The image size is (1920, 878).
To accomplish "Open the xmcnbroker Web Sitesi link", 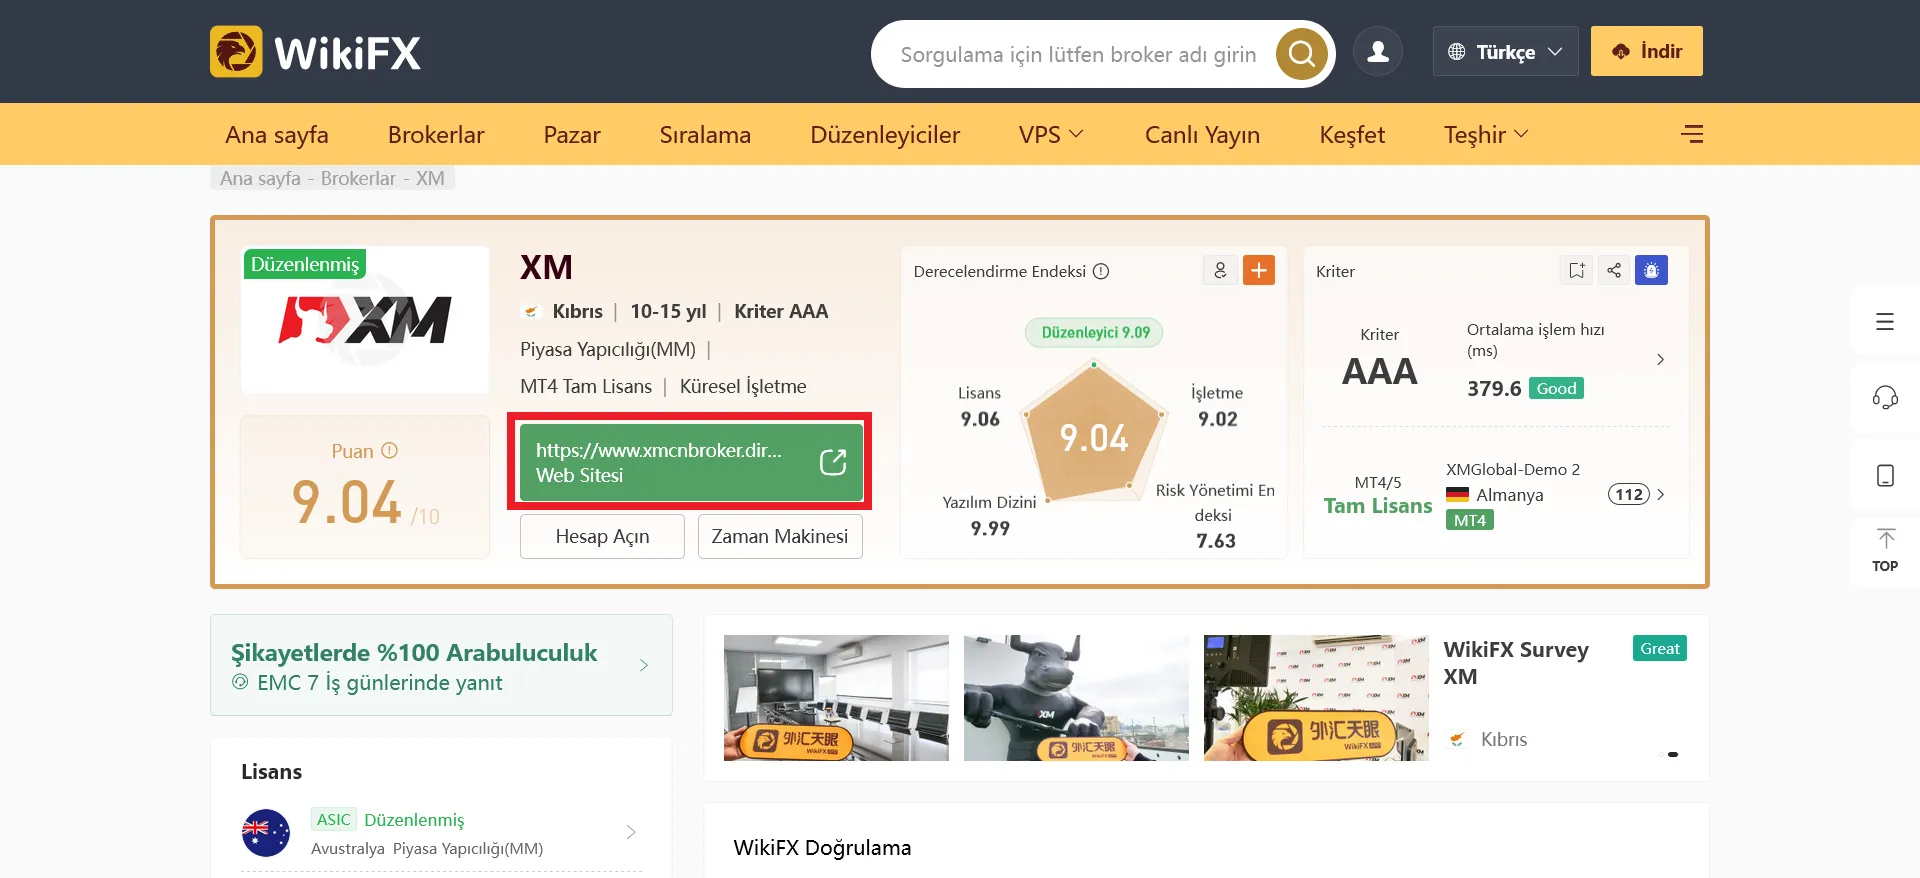I will (x=691, y=462).
